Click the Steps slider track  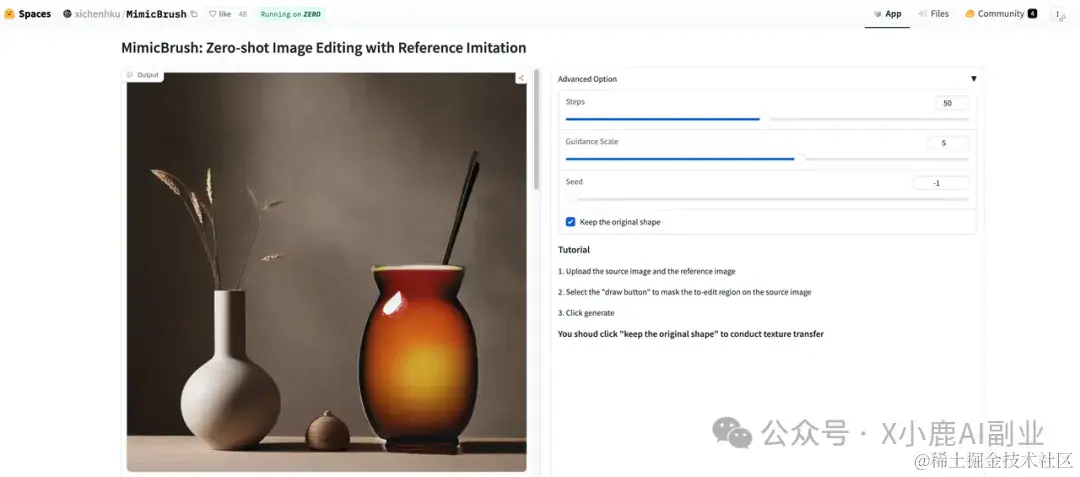(767, 119)
